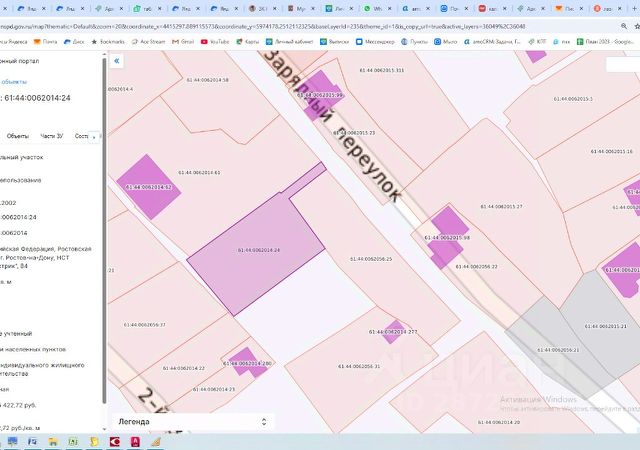Open blue monitor icon in taskbar

point(12,441)
